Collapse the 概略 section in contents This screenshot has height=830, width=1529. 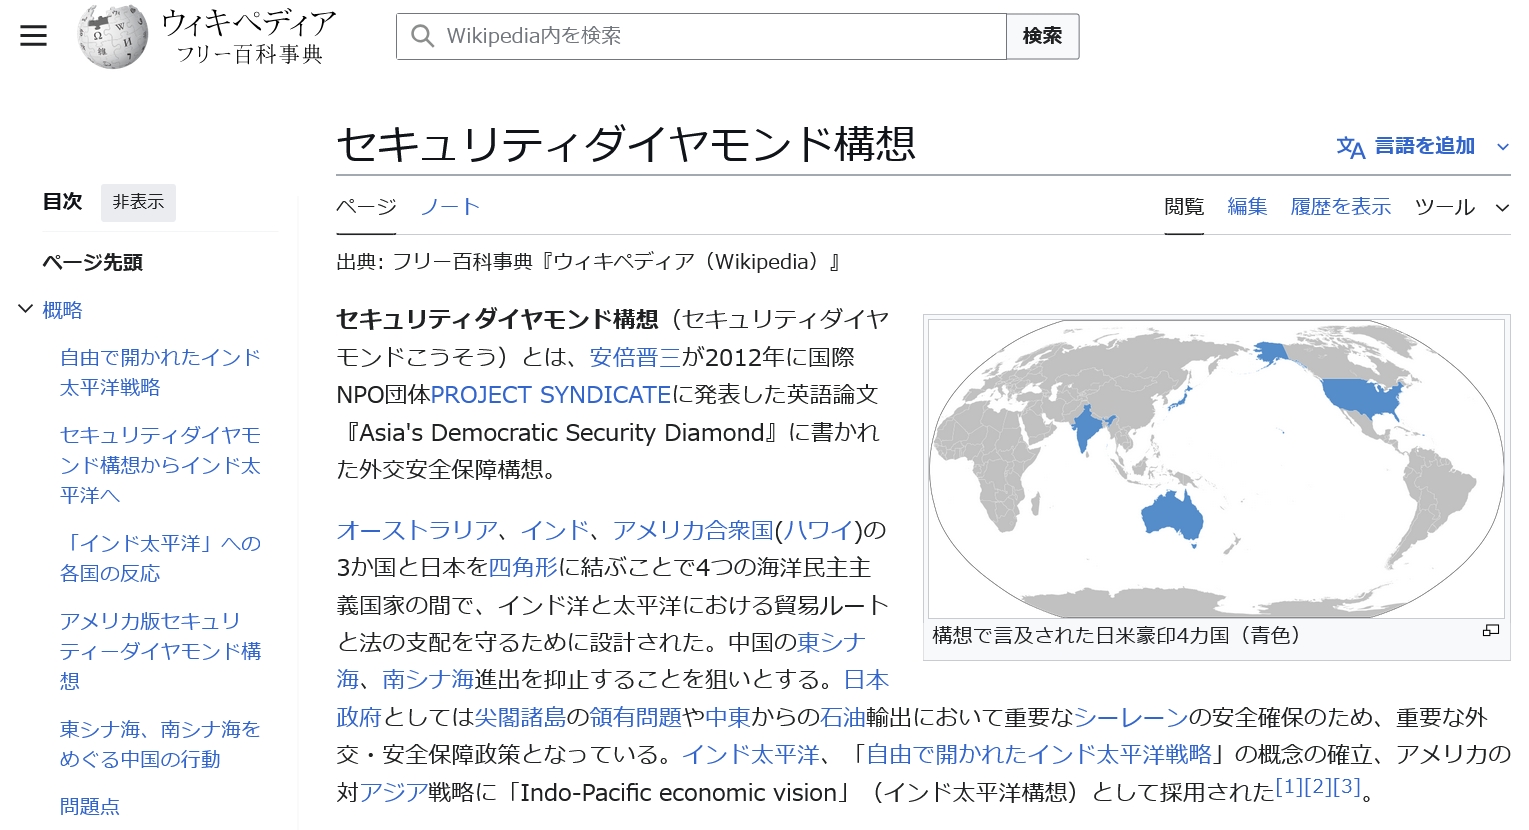(26, 310)
